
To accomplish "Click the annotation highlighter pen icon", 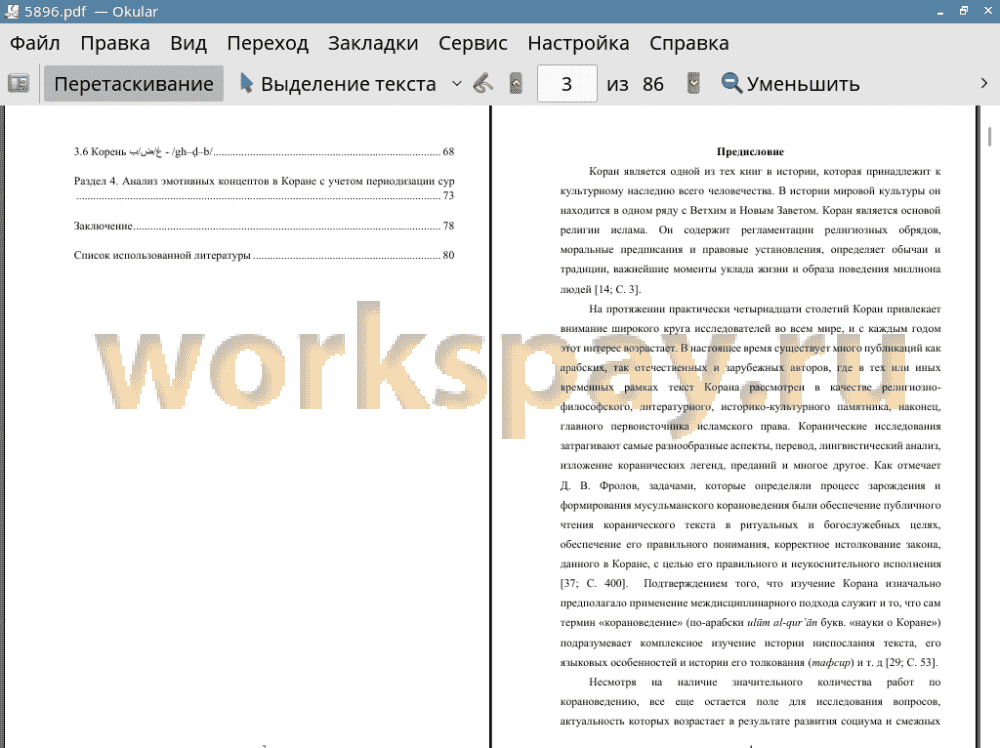I will (x=483, y=84).
